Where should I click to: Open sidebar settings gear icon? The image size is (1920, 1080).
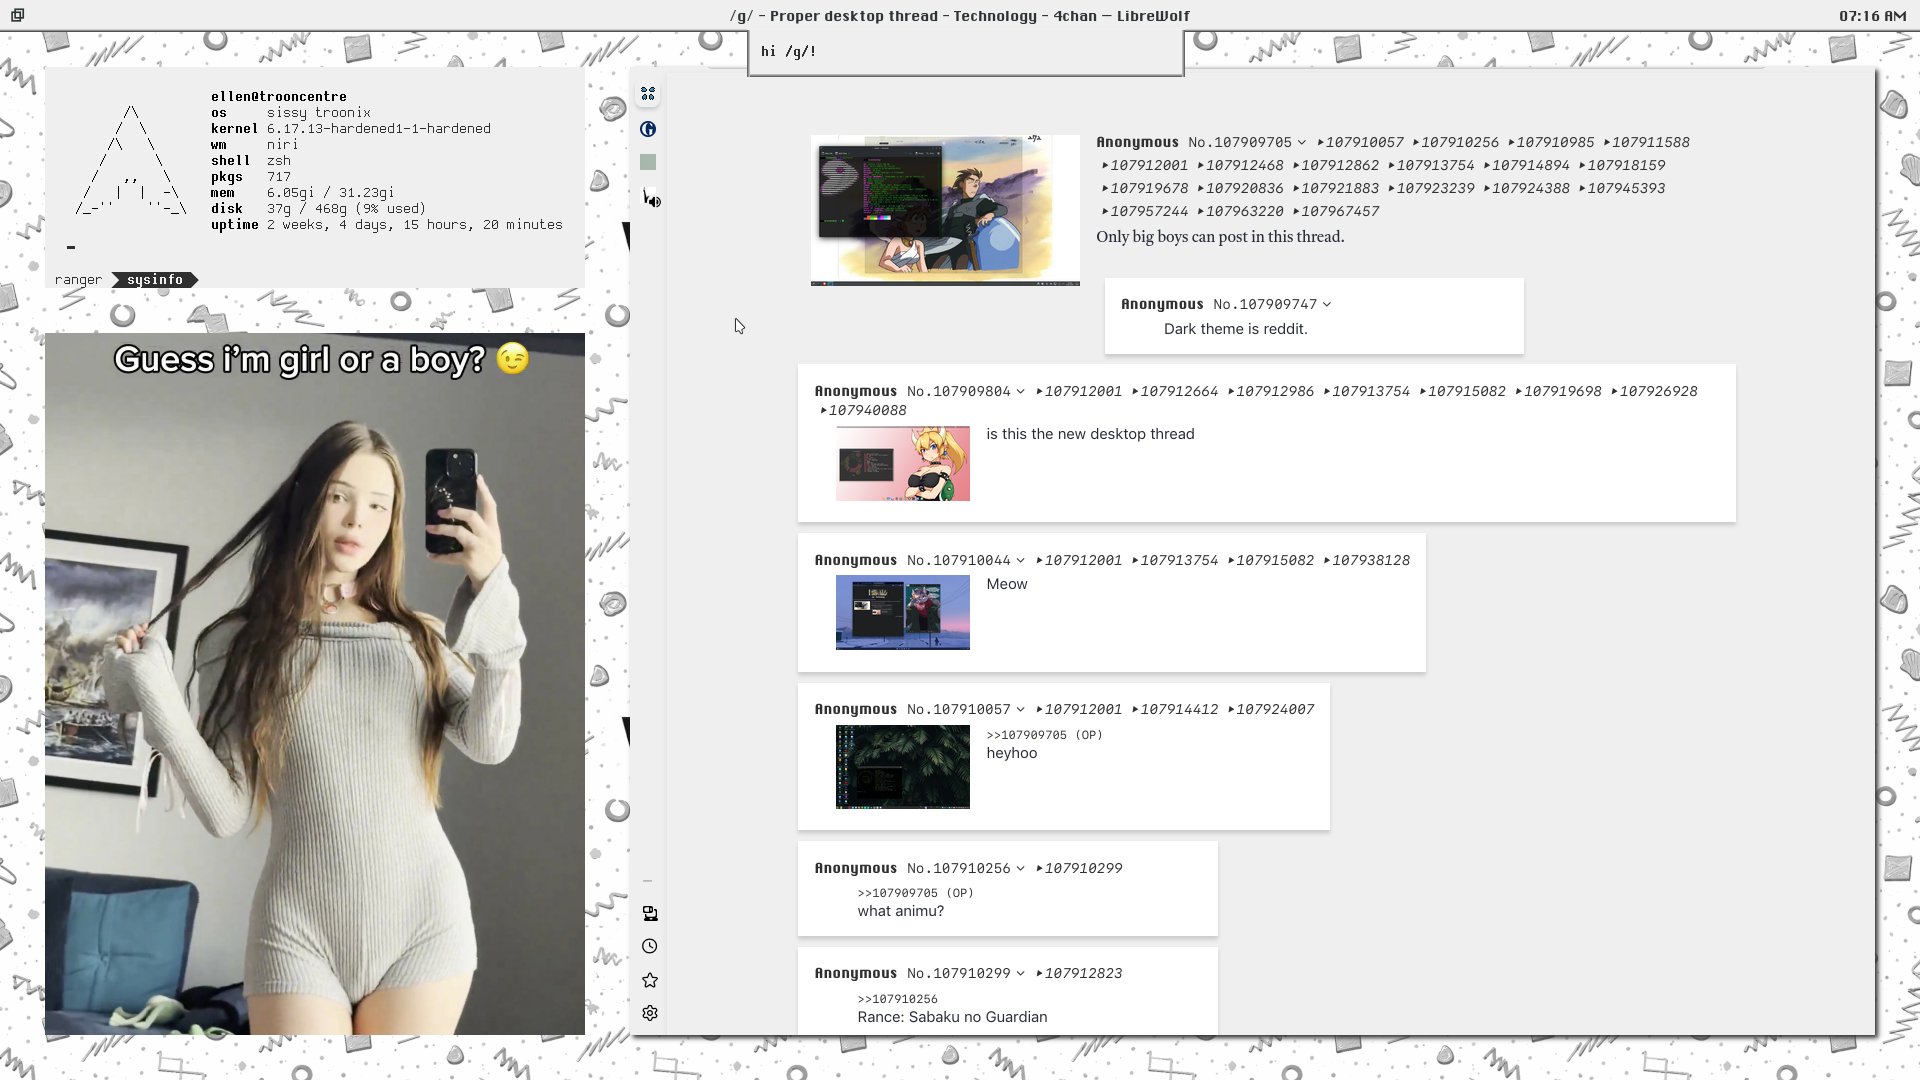(x=650, y=1013)
